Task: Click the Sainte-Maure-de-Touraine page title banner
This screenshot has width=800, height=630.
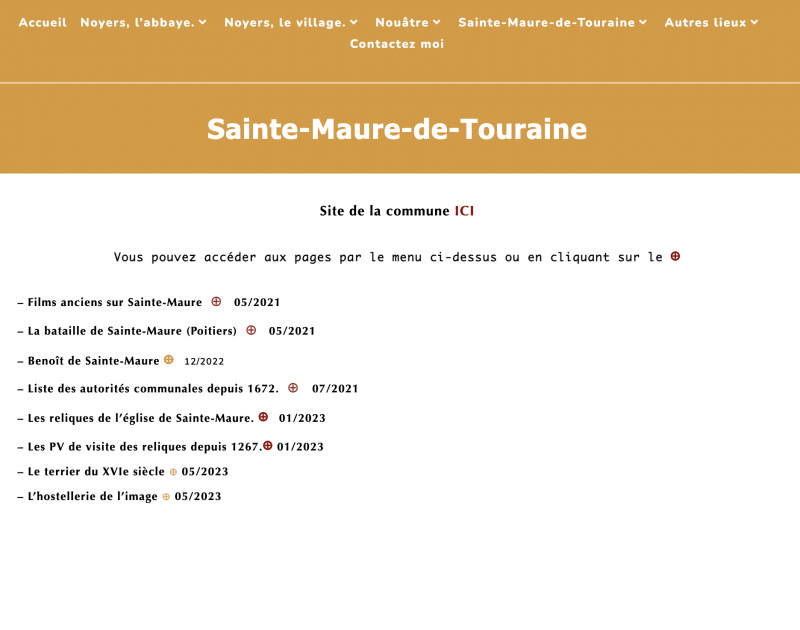Action: (x=397, y=129)
